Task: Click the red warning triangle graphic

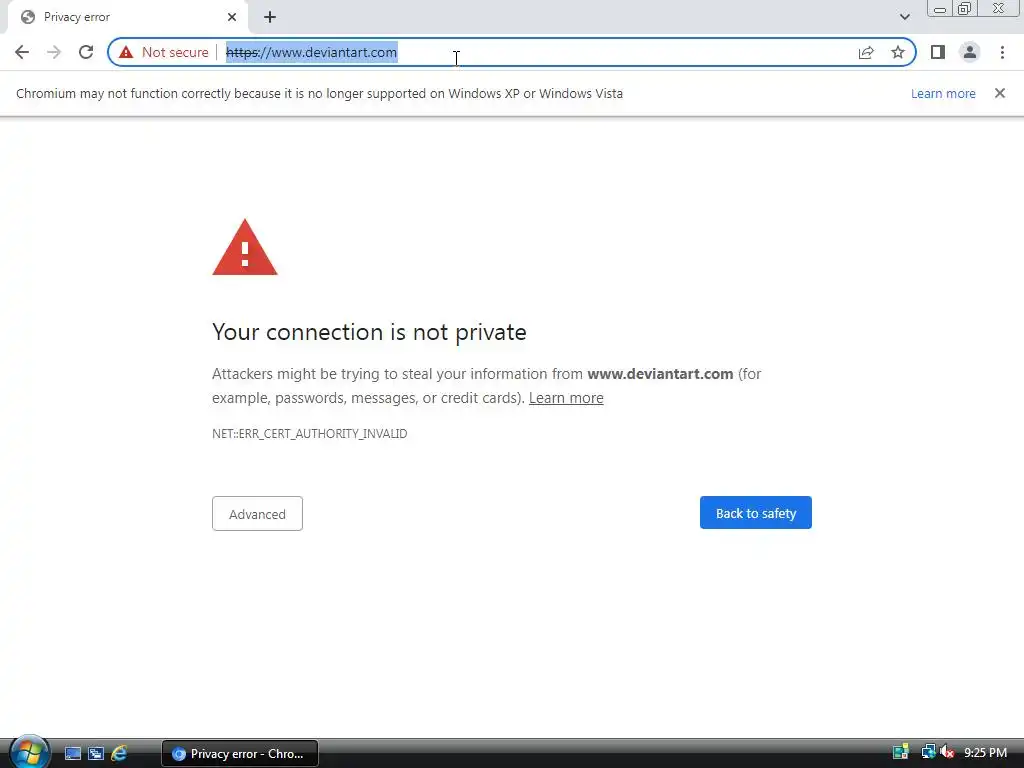Action: point(245,248)
